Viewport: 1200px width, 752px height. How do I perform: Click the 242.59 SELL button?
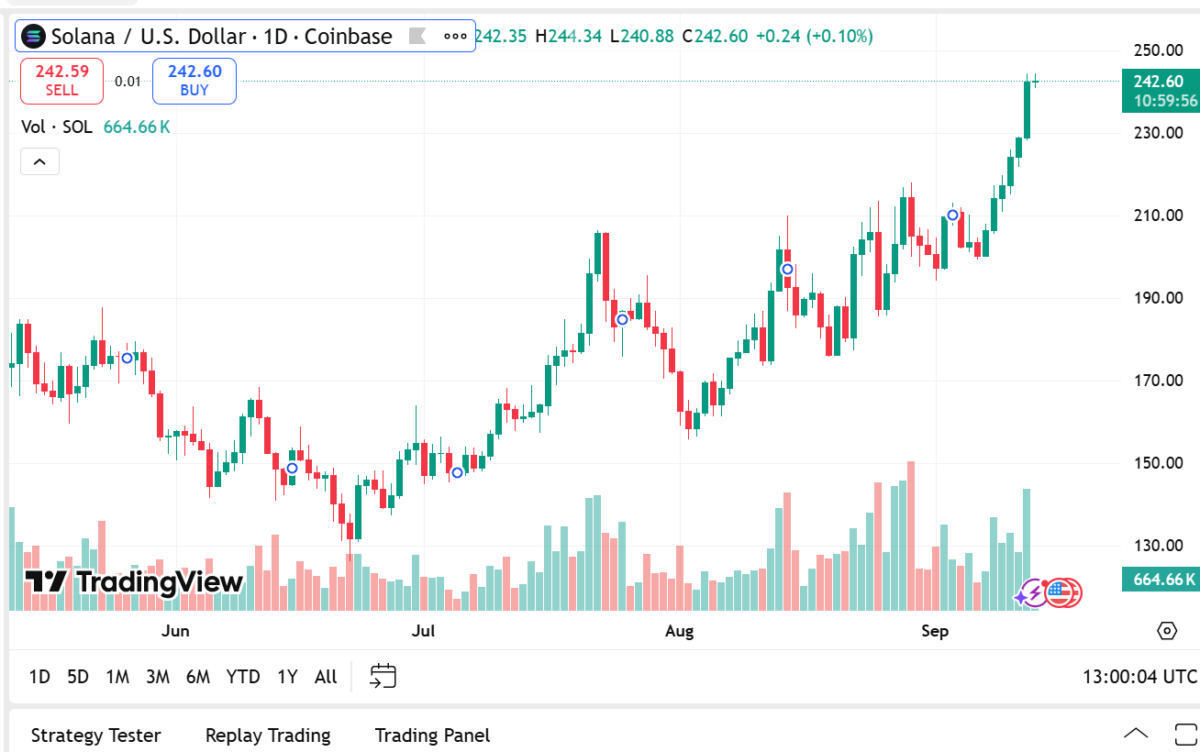pos(62,80)
